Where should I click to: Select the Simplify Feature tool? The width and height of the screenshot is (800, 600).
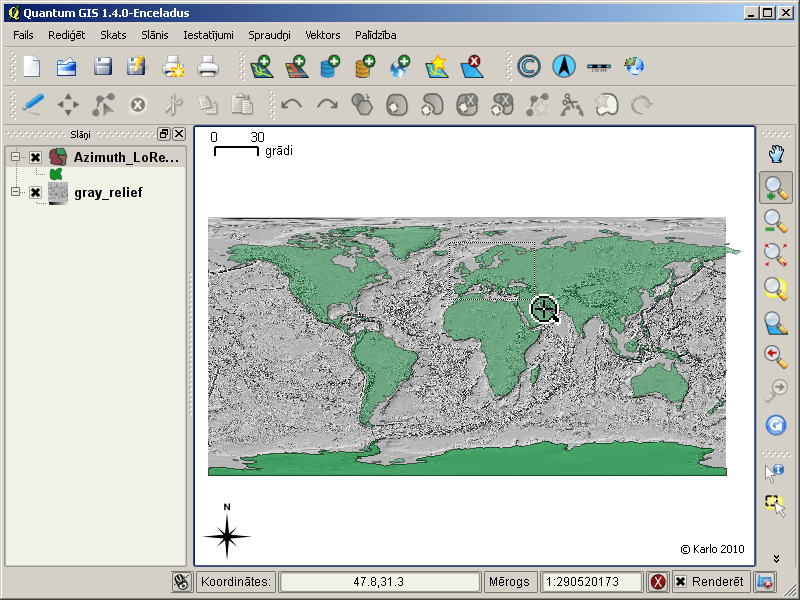(x=362, y=105)
